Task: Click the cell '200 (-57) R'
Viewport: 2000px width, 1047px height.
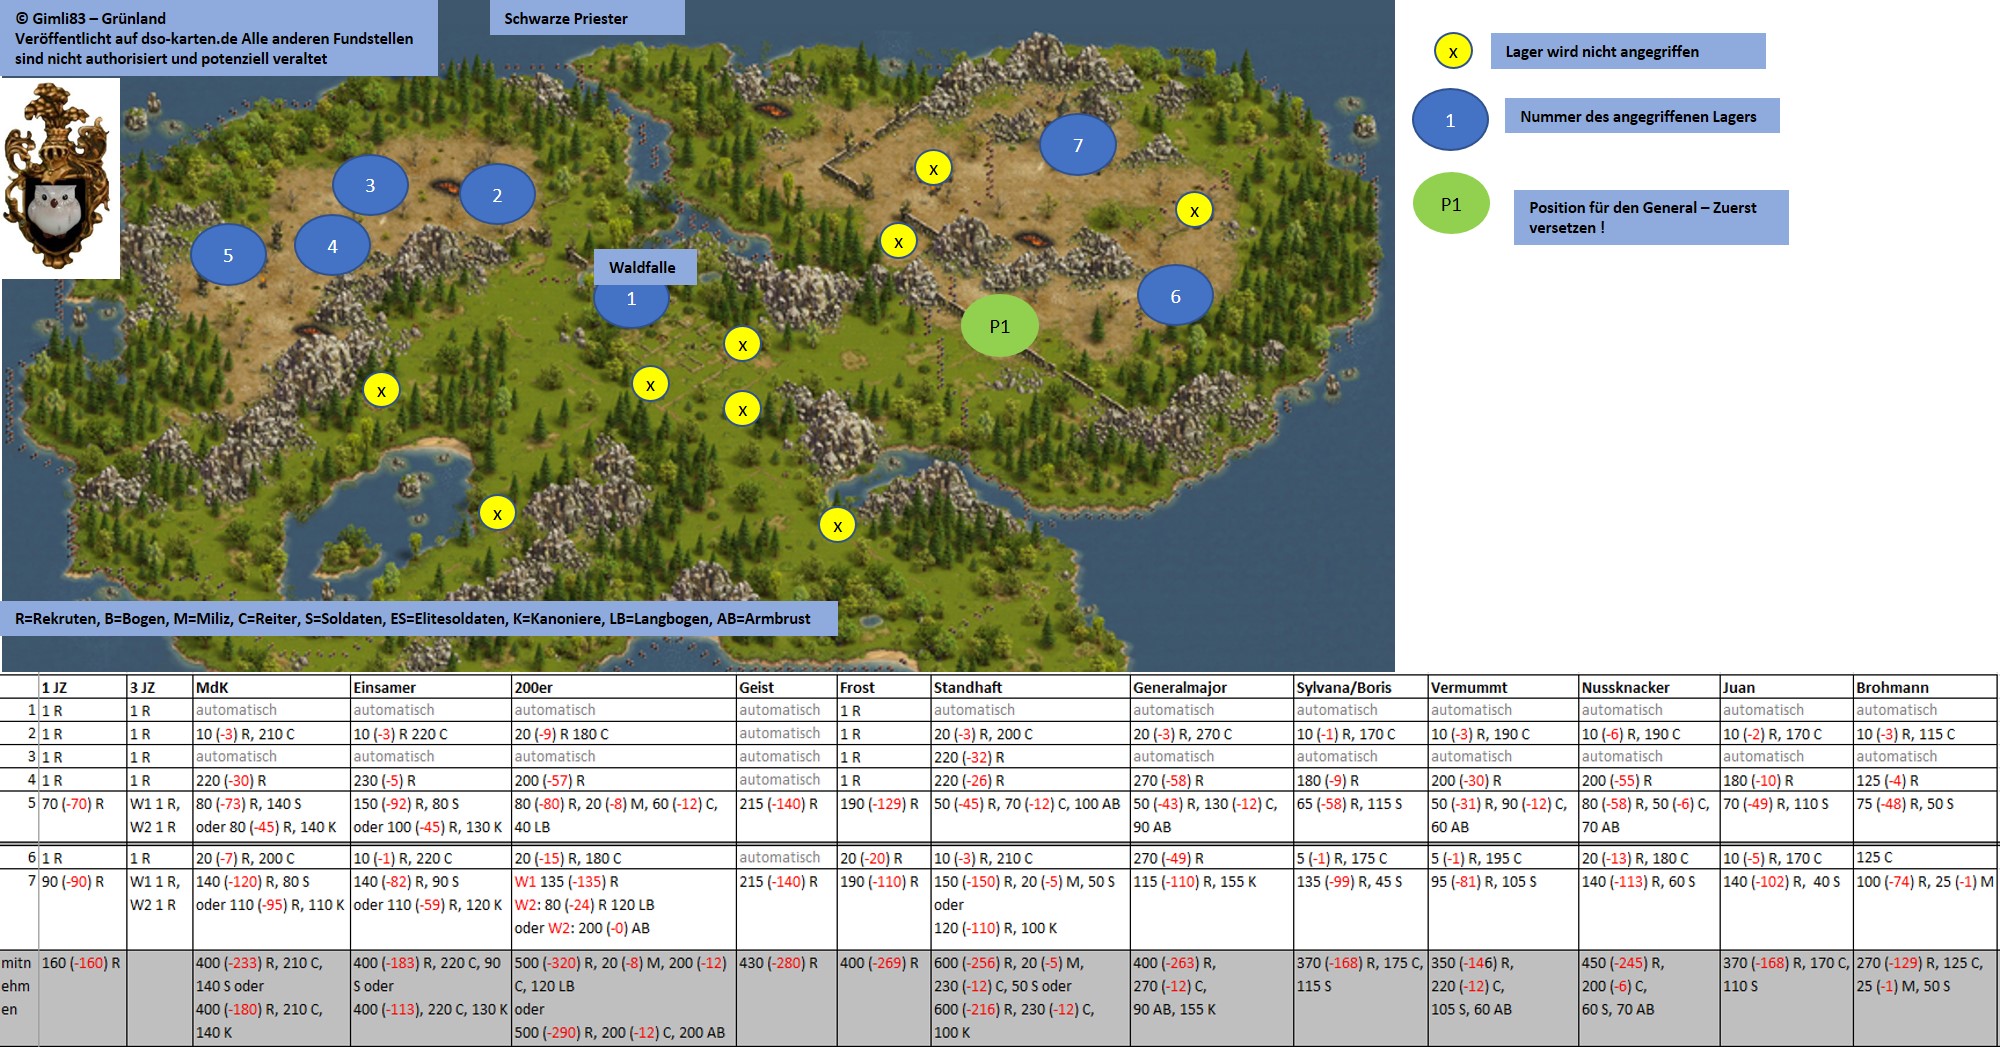Action: coord(624,780)
